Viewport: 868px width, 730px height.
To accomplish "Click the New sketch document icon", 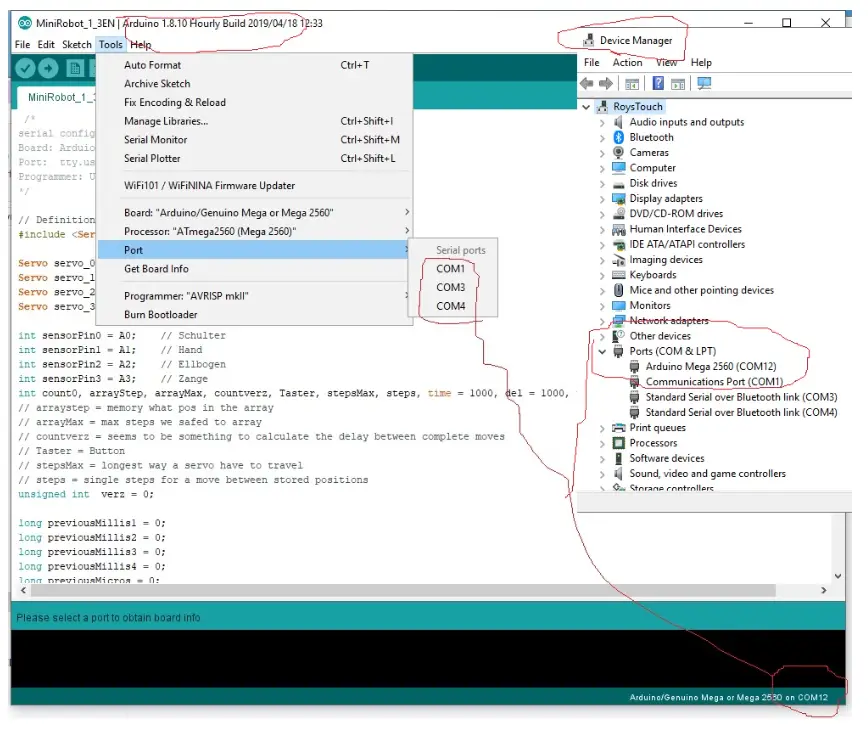I will pyautogui.click(x=75, y=68).
